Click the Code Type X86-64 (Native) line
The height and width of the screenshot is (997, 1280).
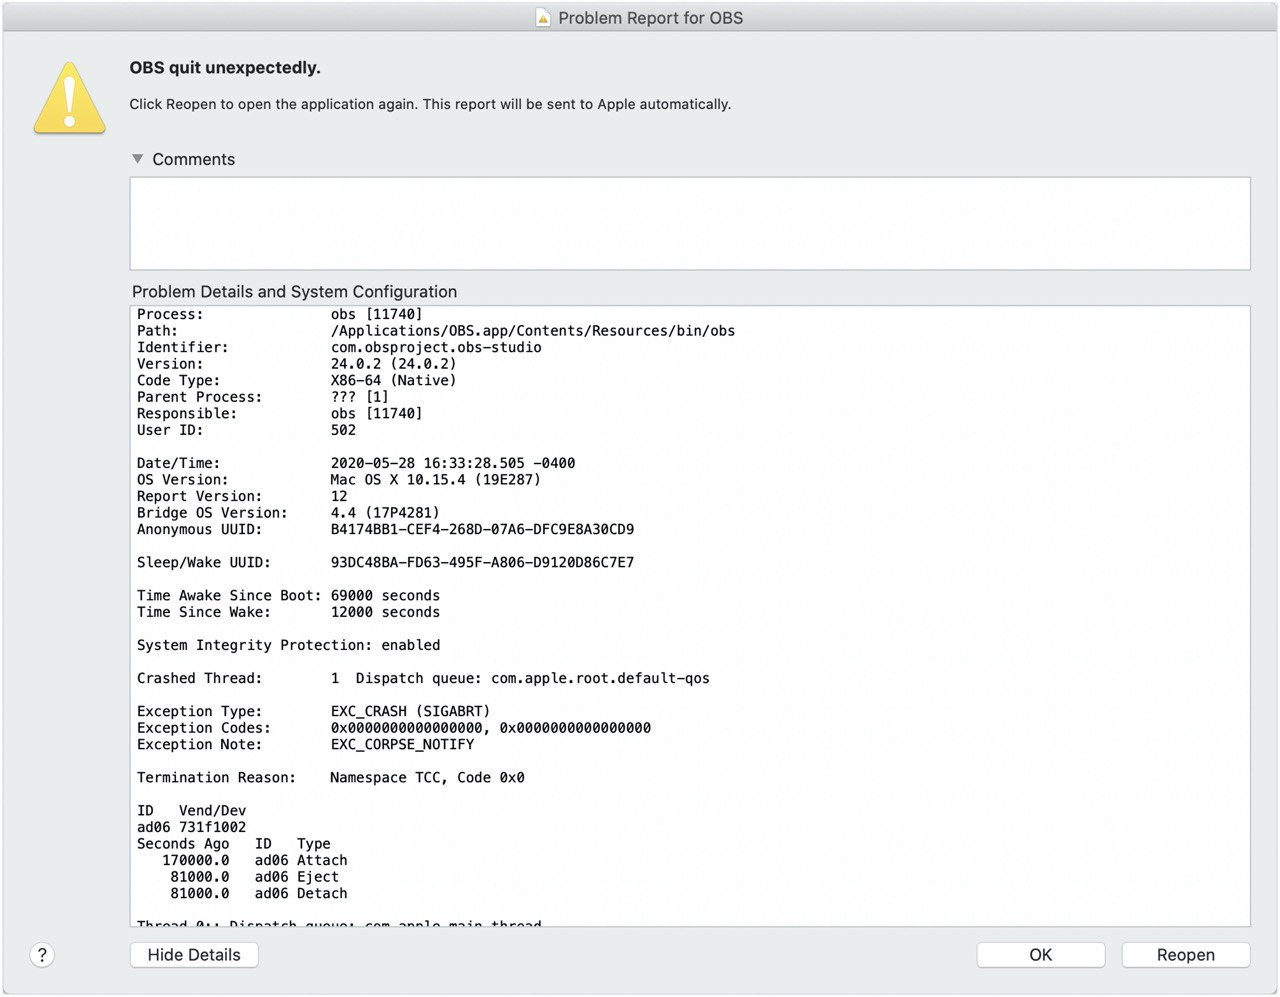(296, 380)
